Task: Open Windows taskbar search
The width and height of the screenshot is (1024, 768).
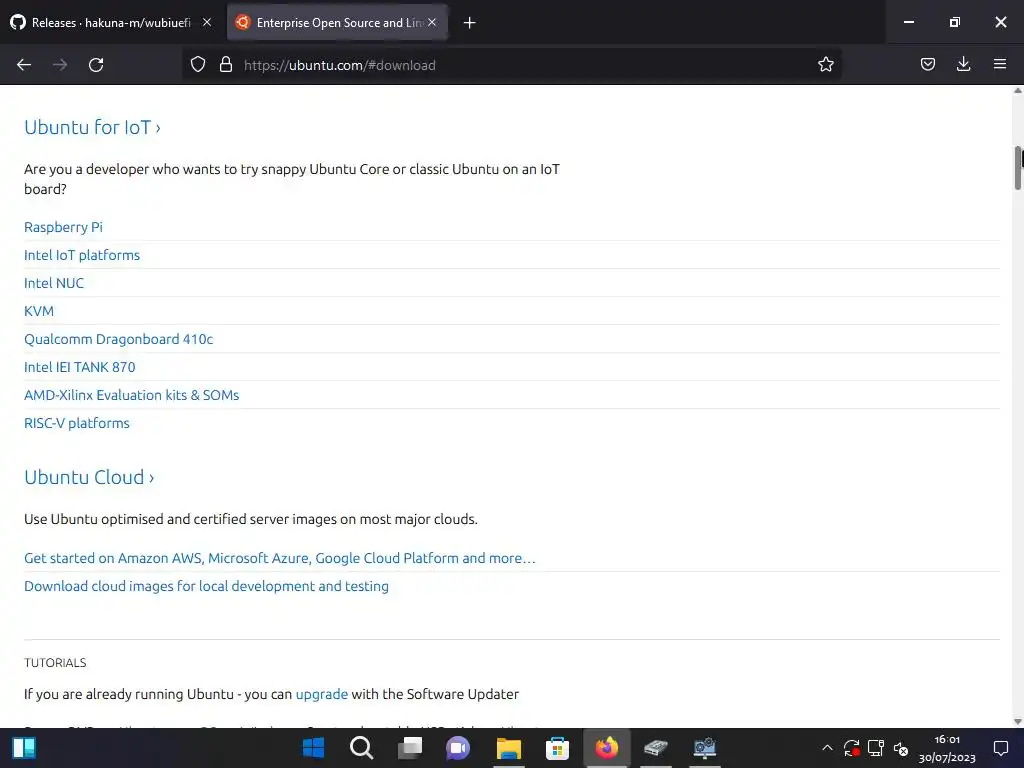Action: click(361, 748)
